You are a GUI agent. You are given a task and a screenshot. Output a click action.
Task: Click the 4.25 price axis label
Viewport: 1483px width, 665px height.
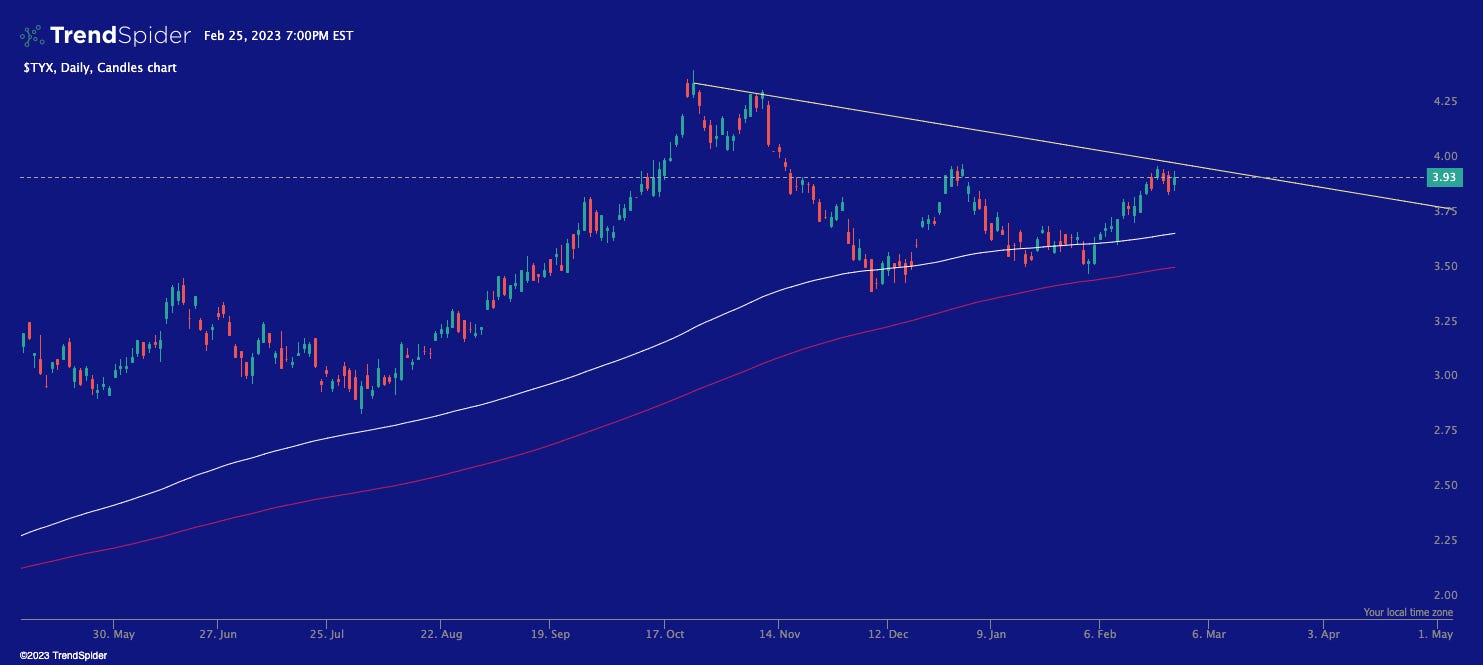click(x=1444, y=102)
